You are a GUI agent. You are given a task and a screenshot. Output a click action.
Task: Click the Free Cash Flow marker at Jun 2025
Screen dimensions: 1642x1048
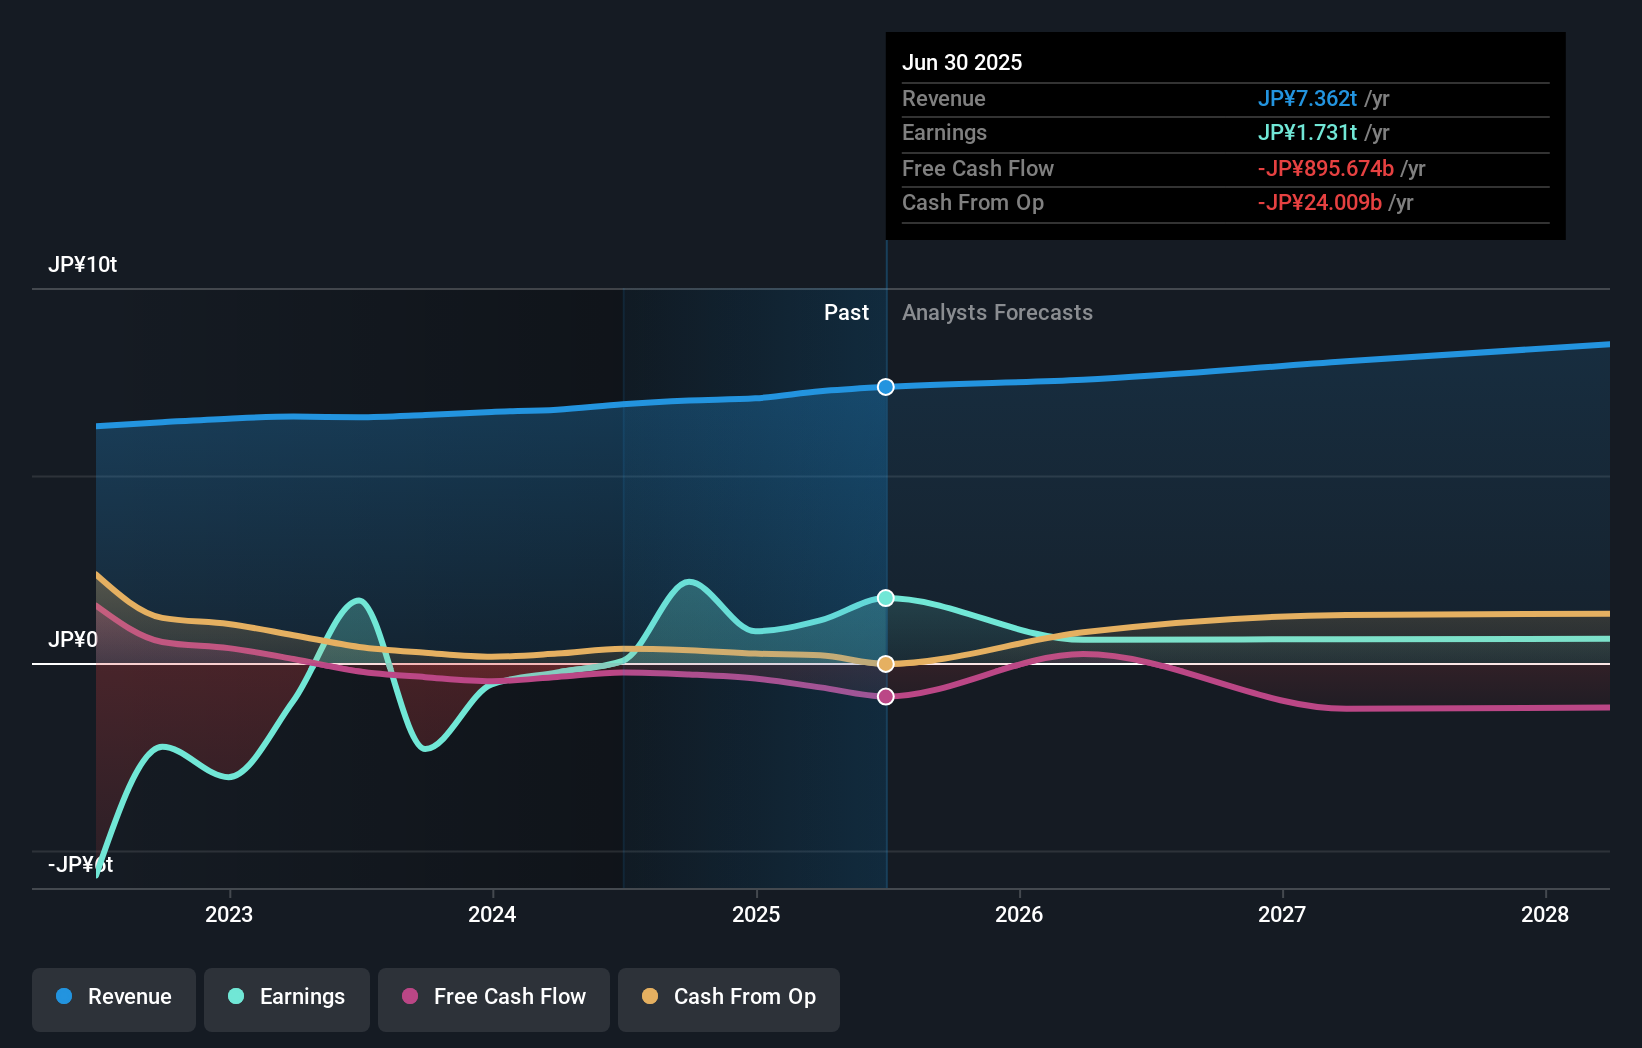click(x=886, y=696)
